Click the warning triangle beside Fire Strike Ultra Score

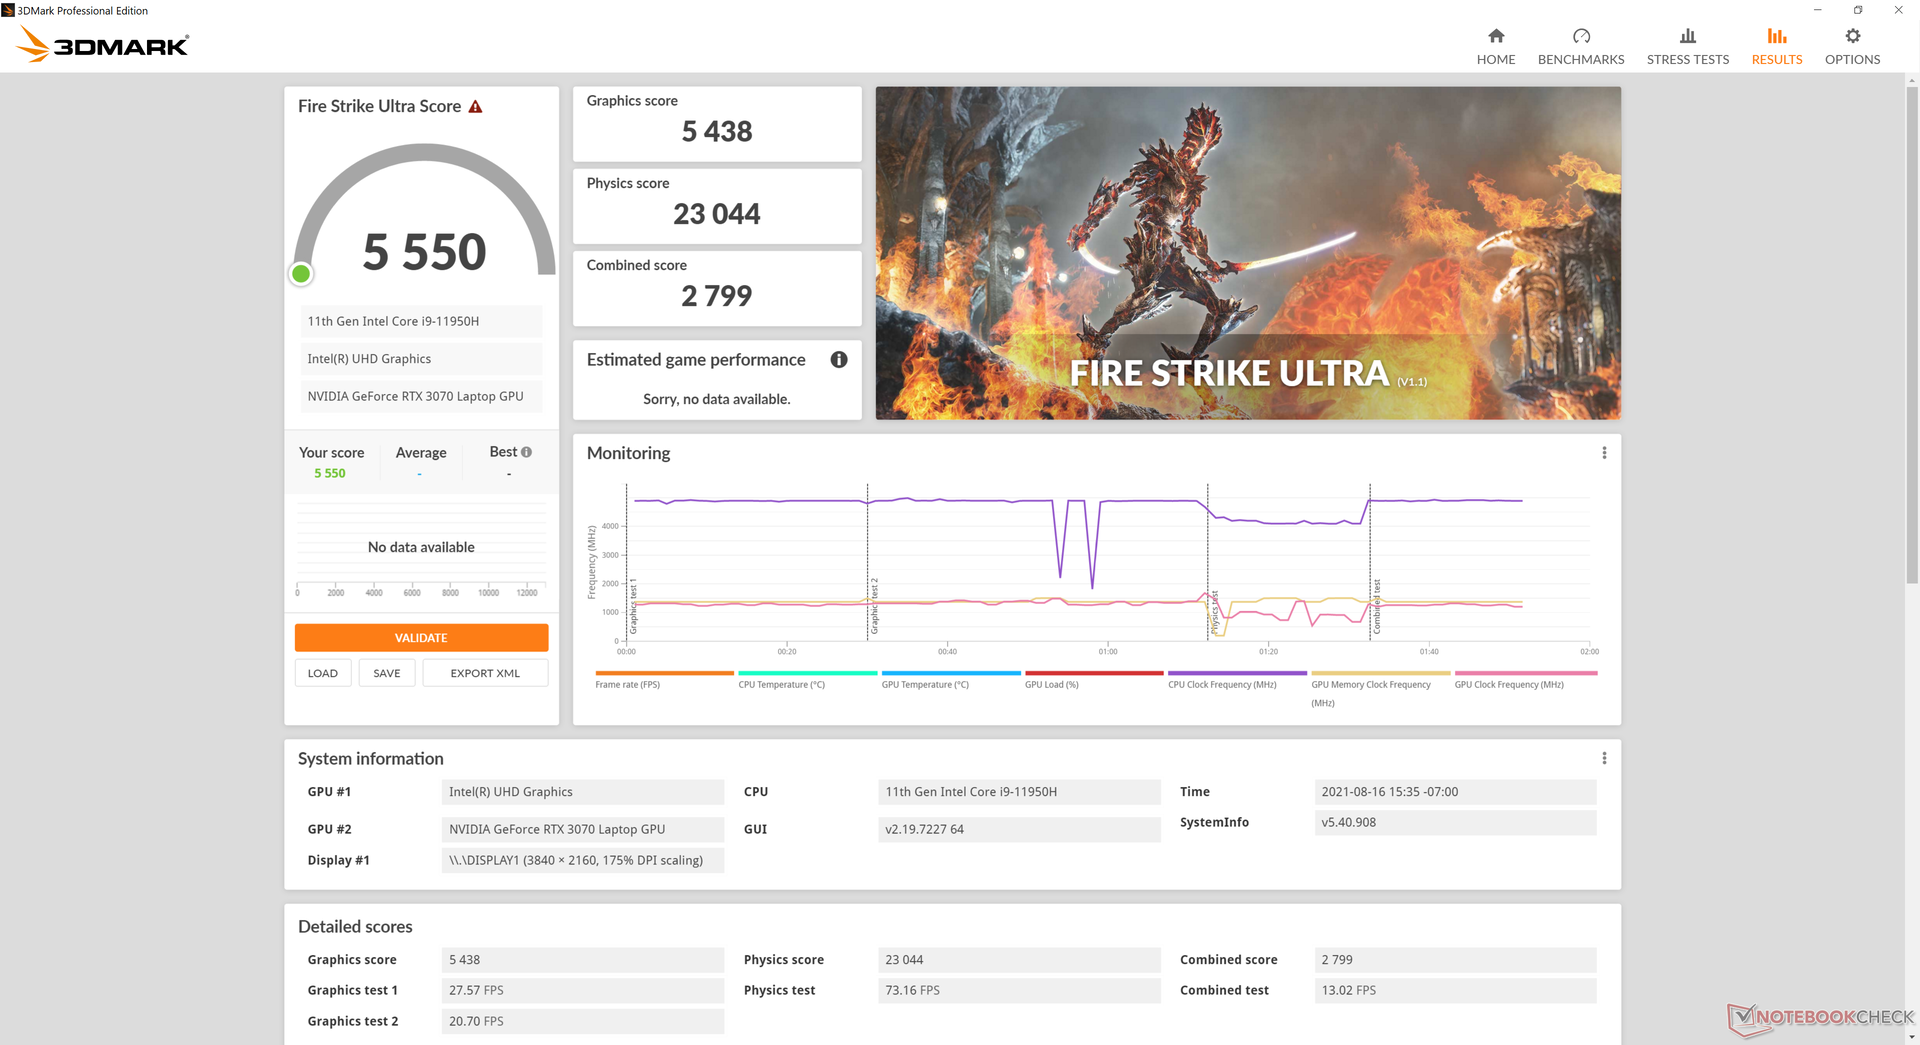pyautogui.click(x=476, y=106)
